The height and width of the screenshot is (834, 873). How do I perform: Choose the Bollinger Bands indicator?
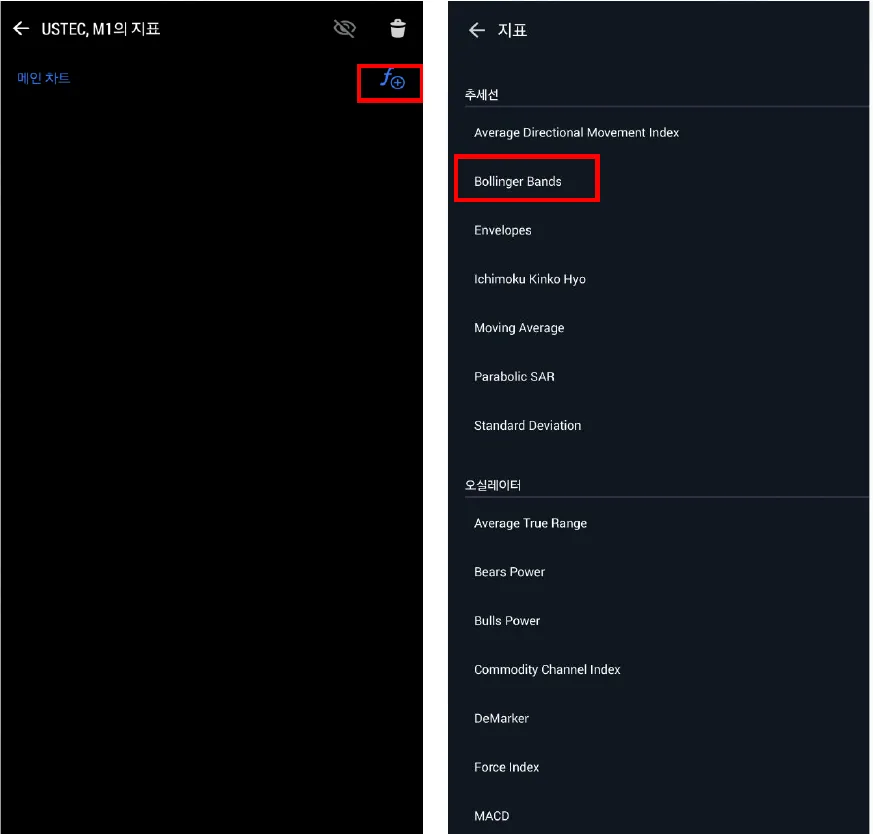[518, 181]
